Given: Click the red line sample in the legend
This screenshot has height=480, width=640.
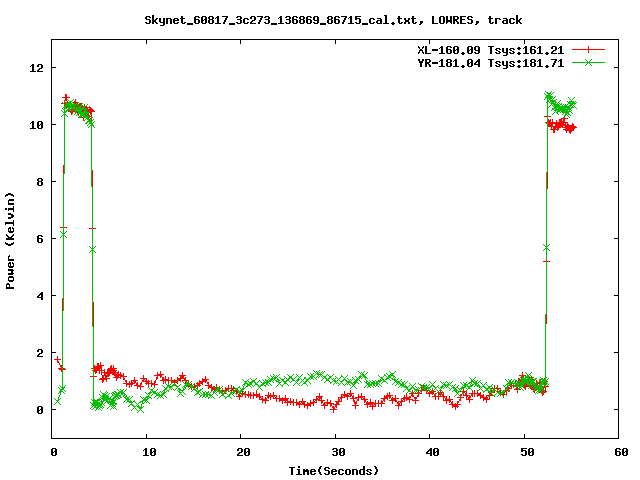Looking at the screenshot, I should pyautogui.click(x=588, y=50).
